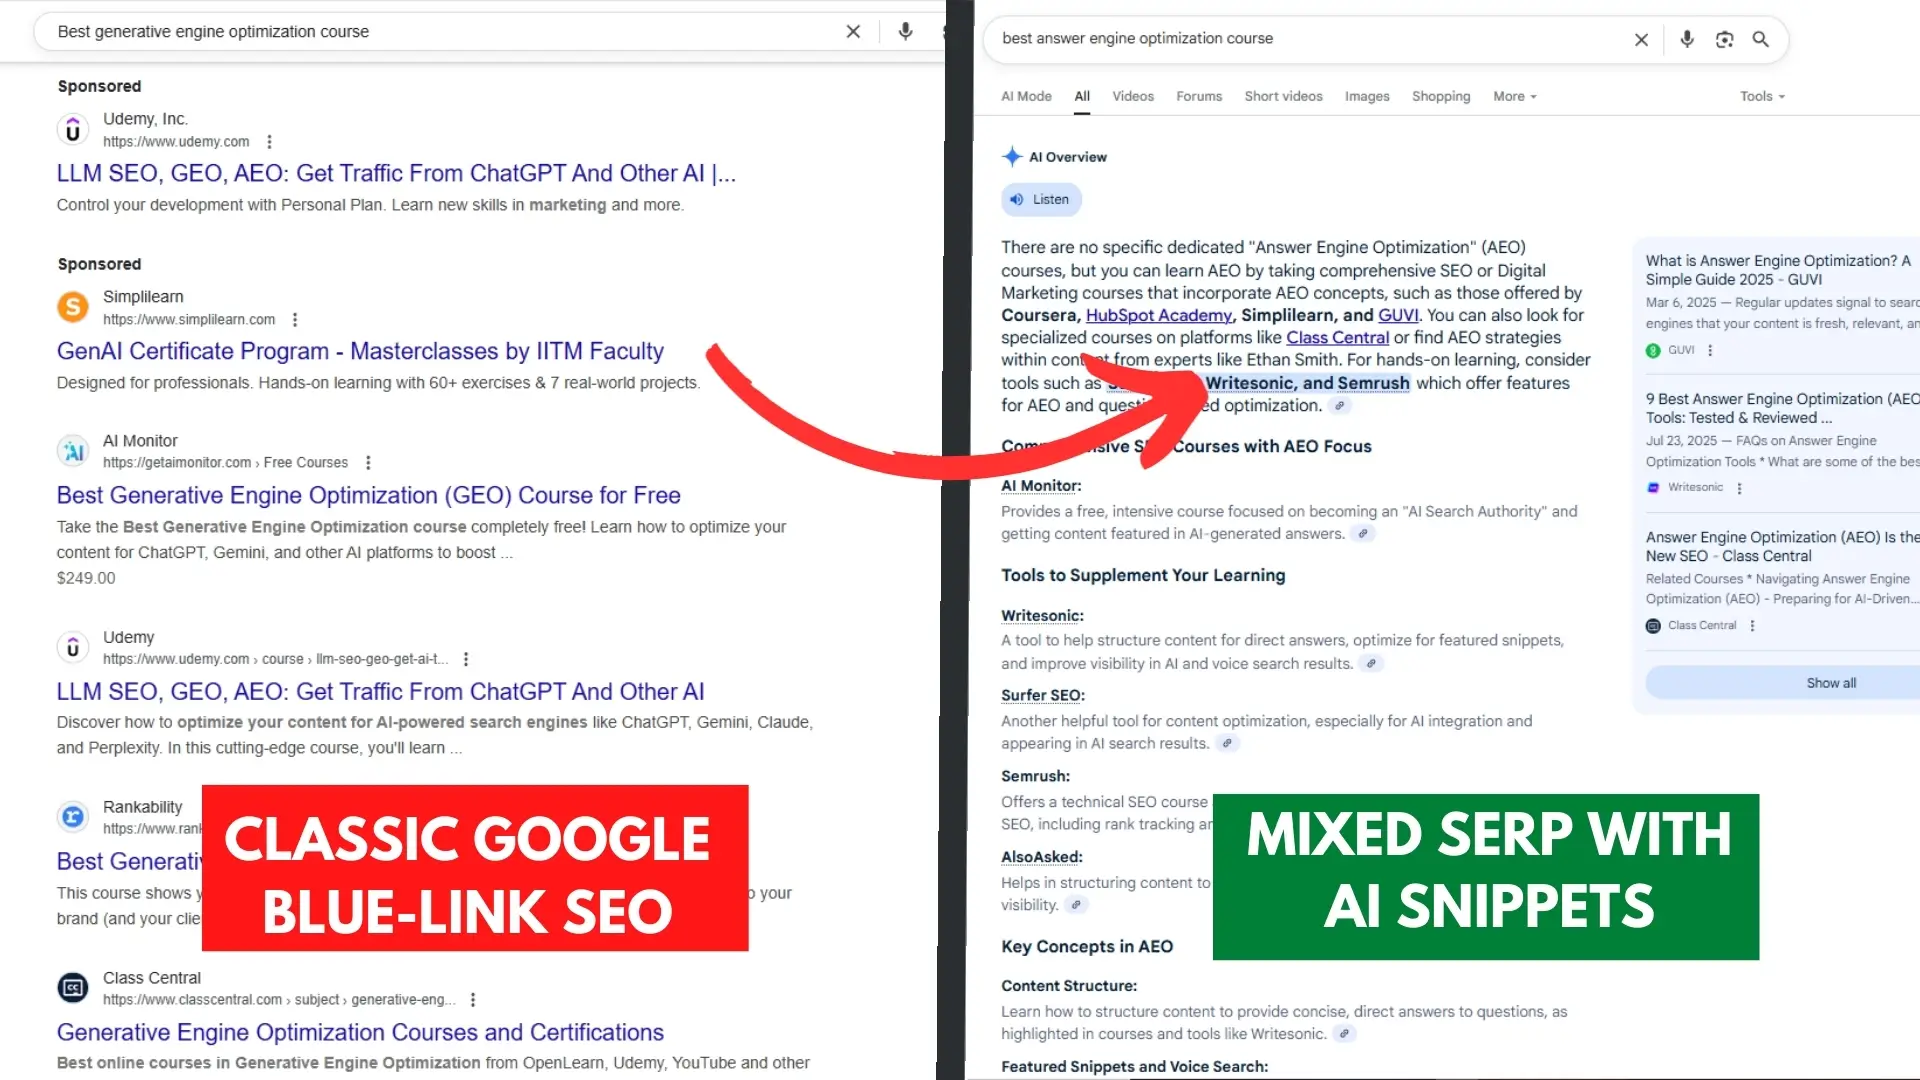Click the Show all button in the citations panel
The width and height of the screenshot is (1920, 1080).
(1830, 682)
